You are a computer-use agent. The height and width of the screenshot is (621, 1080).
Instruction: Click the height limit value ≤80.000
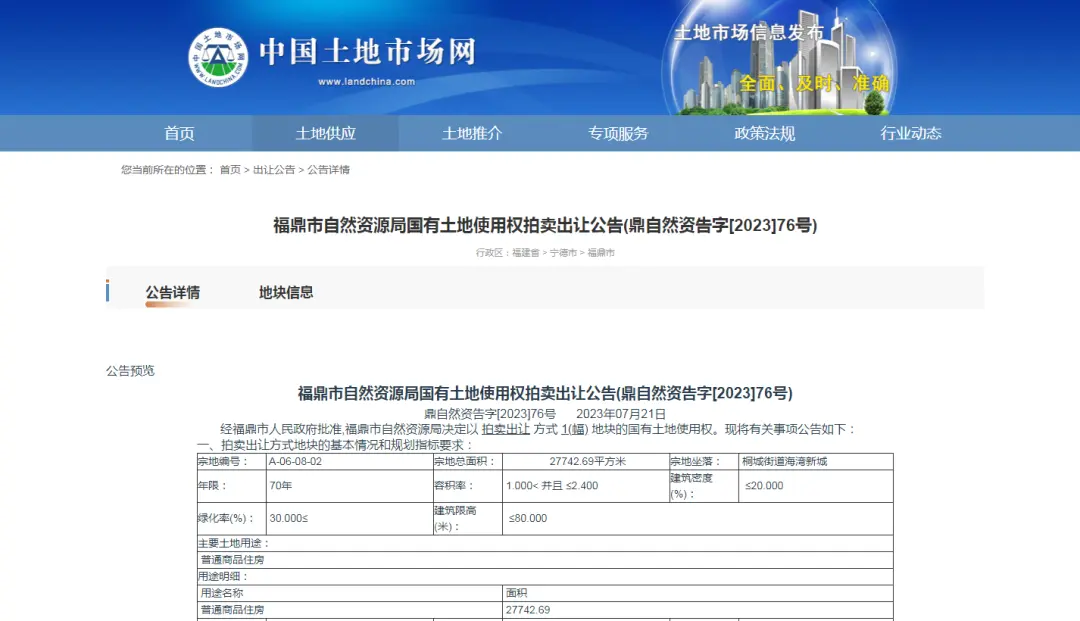(698, 518)
